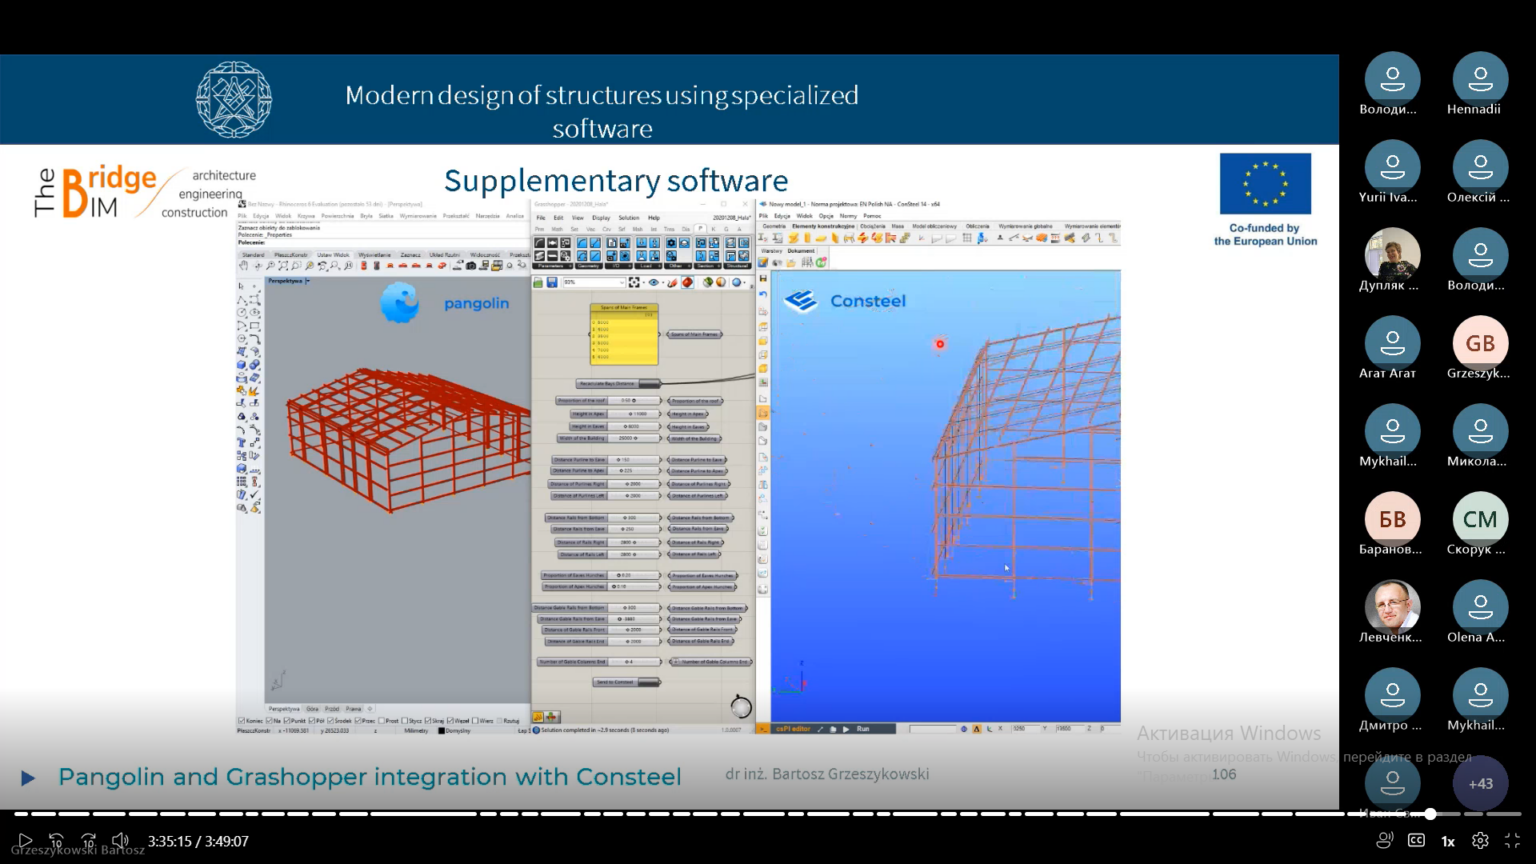Click the audio track icon beside CC
Screen dimensions: 1536x864
click(1385, 841)
